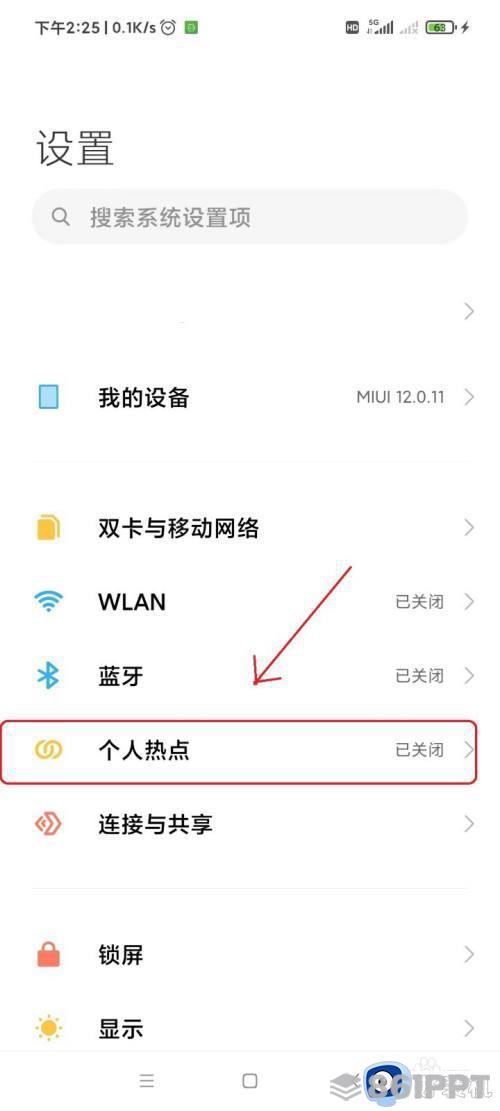Open the account row chevron above My Device
The height and width of the screenshot is (1111, 500).
pyautogui.click(x=469, y=311)
